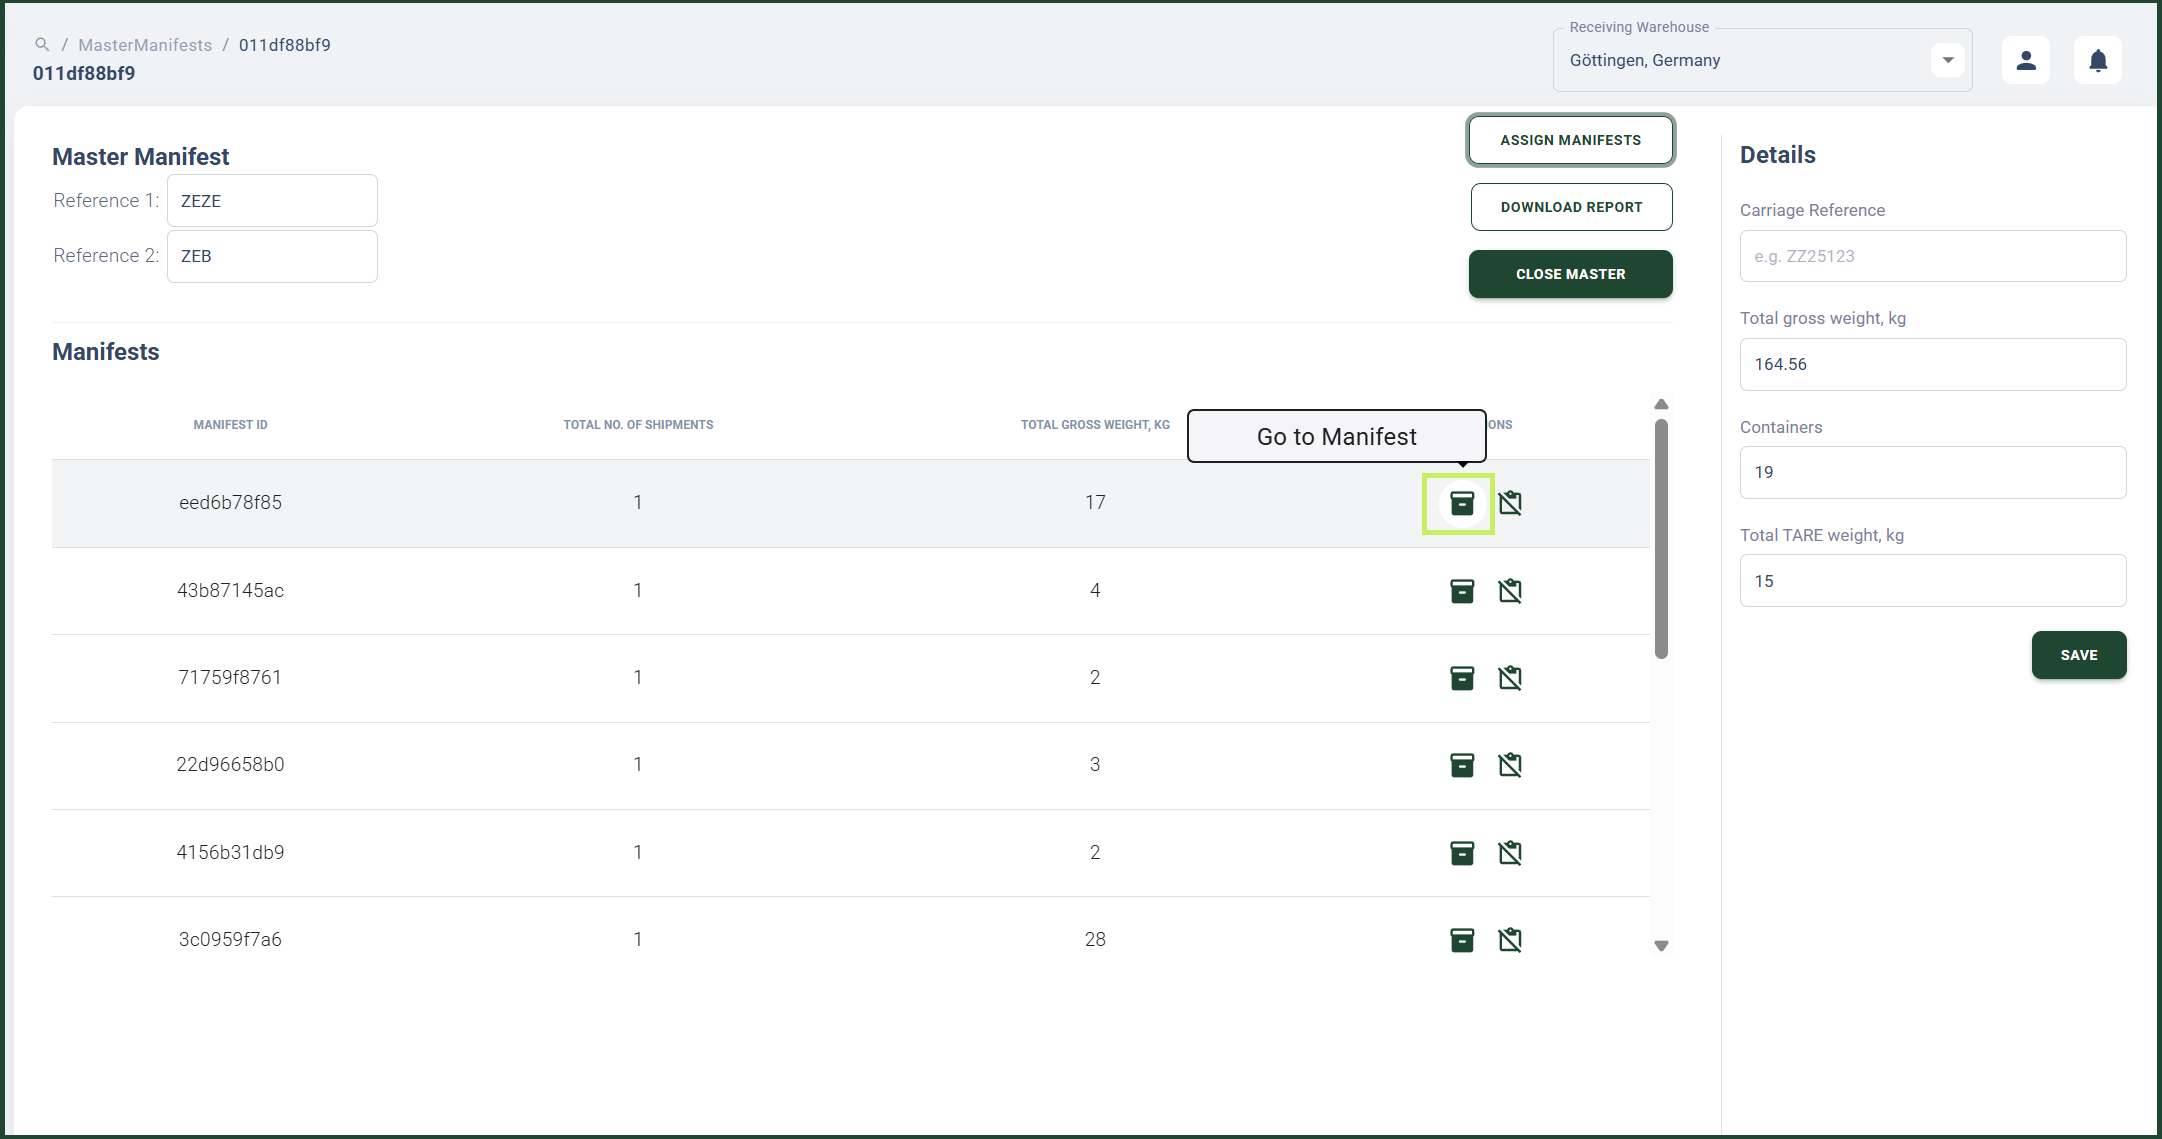Screen dimensions: 2162x1139
Task: Focus the Carriage Reference input field
Action: [x=1933, y=256]
